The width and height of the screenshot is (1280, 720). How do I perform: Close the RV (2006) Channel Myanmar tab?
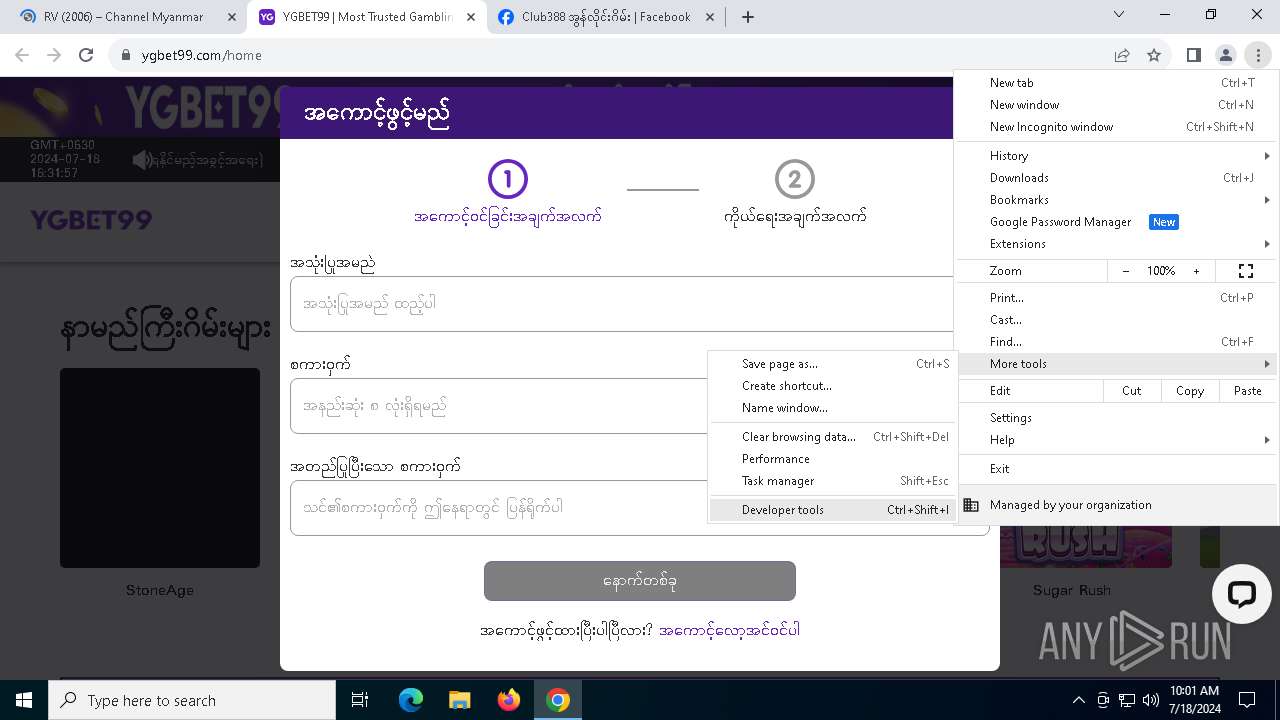(231, 17)
